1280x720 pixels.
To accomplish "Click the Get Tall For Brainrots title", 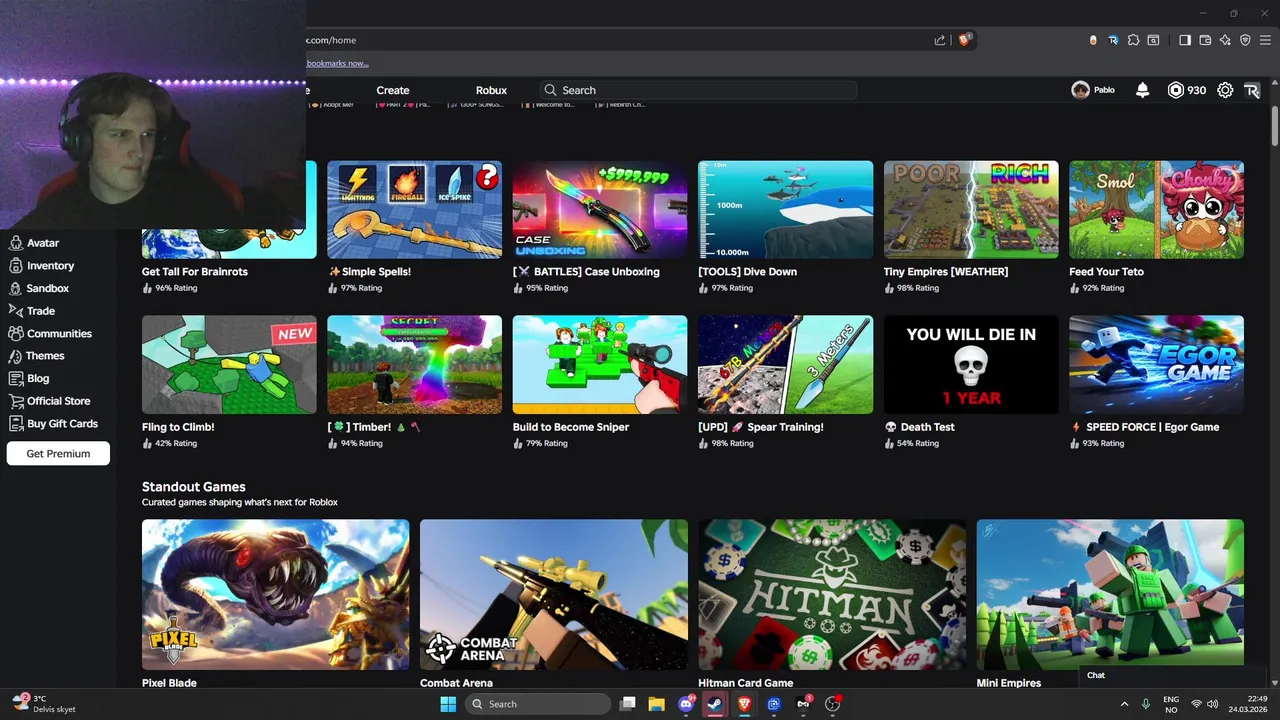I will 195,272.
